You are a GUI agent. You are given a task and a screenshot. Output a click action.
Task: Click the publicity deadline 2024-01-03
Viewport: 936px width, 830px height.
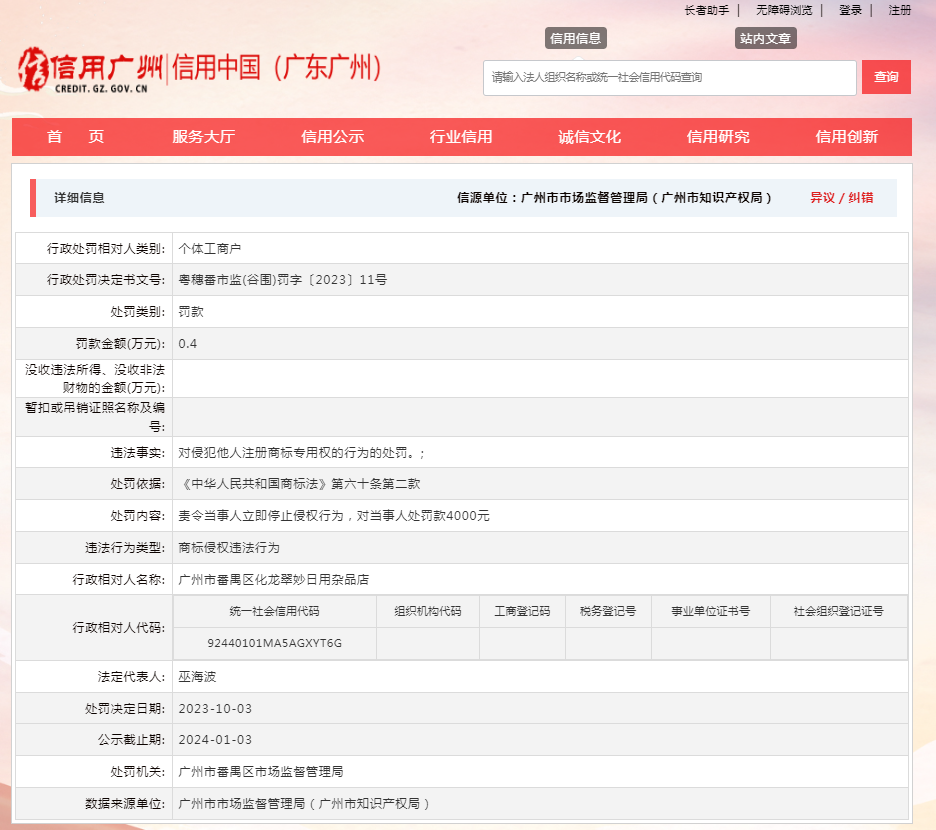215,739
